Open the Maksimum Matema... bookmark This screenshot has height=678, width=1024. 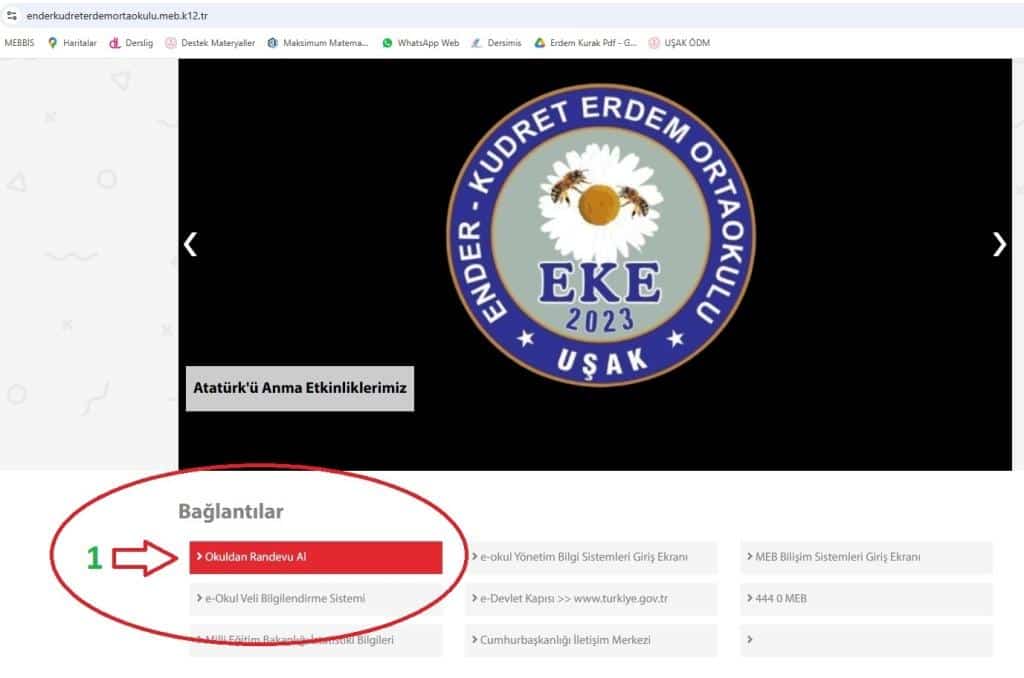point(317,42)
